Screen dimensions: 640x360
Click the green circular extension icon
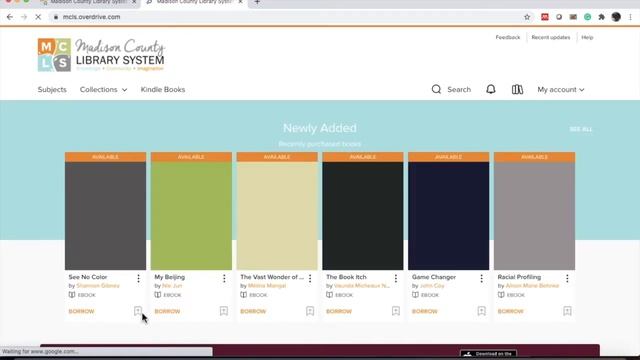point(587,17)
